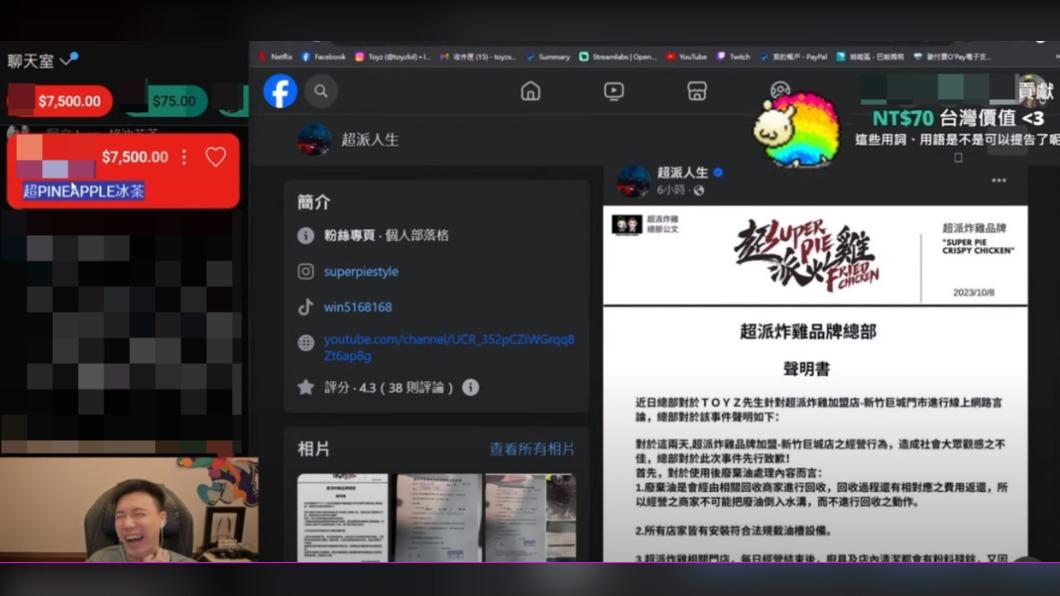Open superpiestyle Instagram link
The height and width of the screenshot is (596, 1060).
click(x=361, y=271)
